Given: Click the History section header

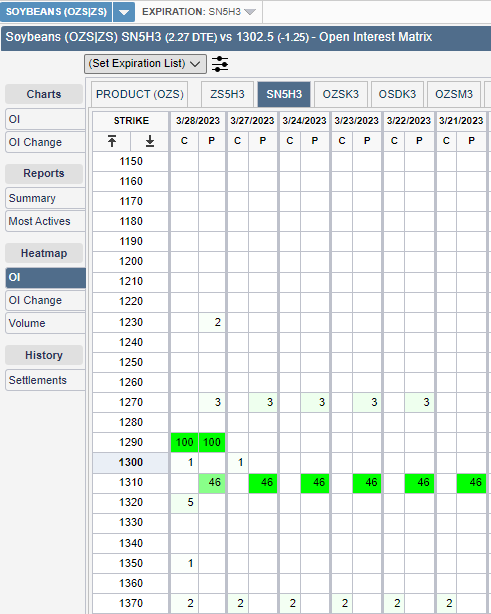Looking at the screenshot, I should coord(44,355).
